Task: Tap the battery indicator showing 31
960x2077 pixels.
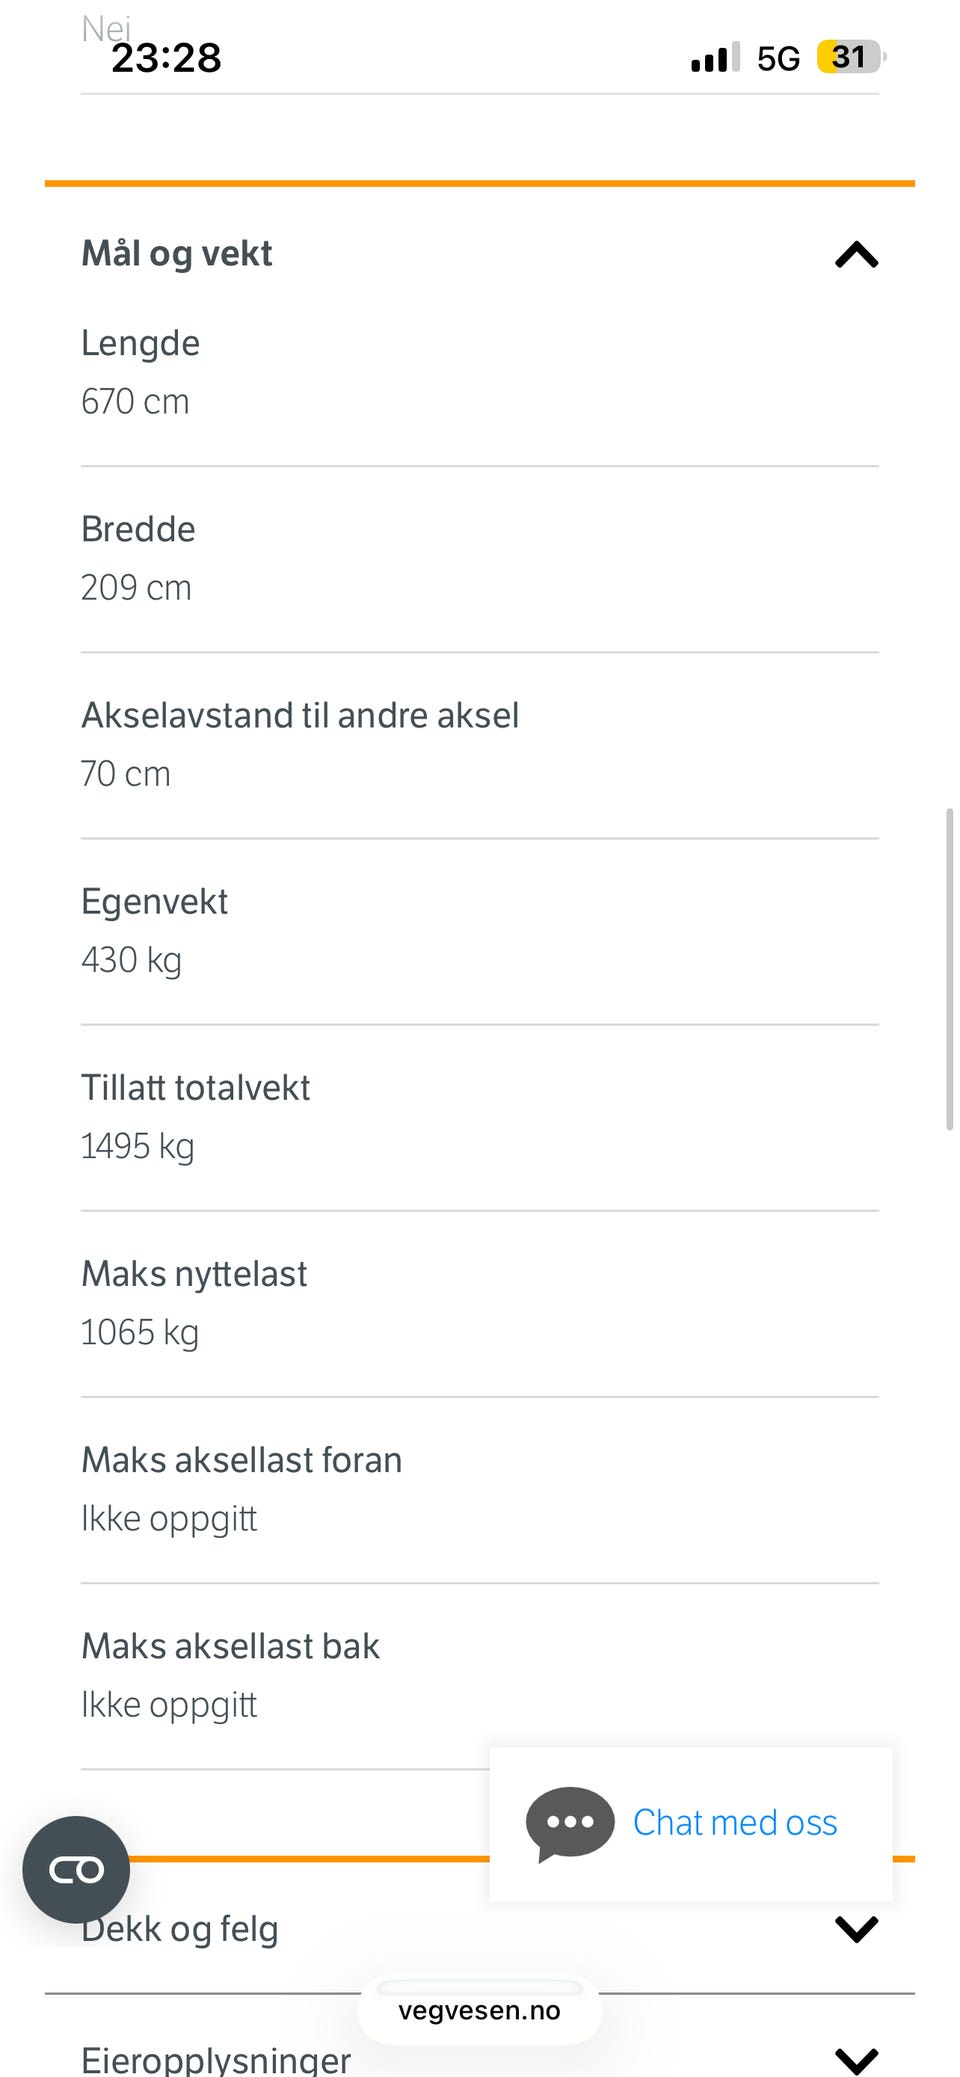Action: click(x=850, y=57)
